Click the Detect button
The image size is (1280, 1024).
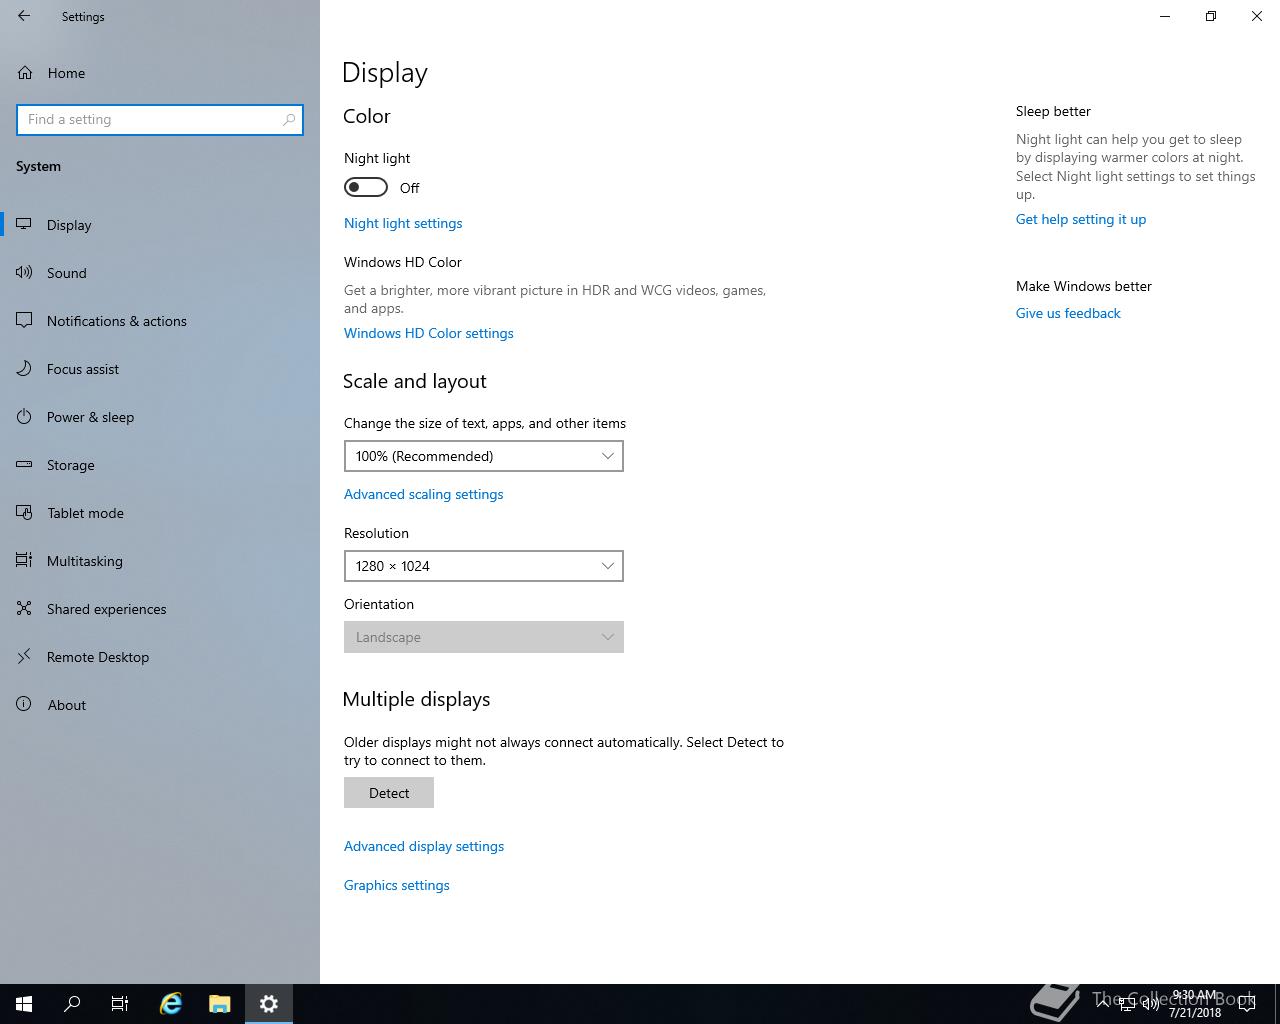pos(389,793)
